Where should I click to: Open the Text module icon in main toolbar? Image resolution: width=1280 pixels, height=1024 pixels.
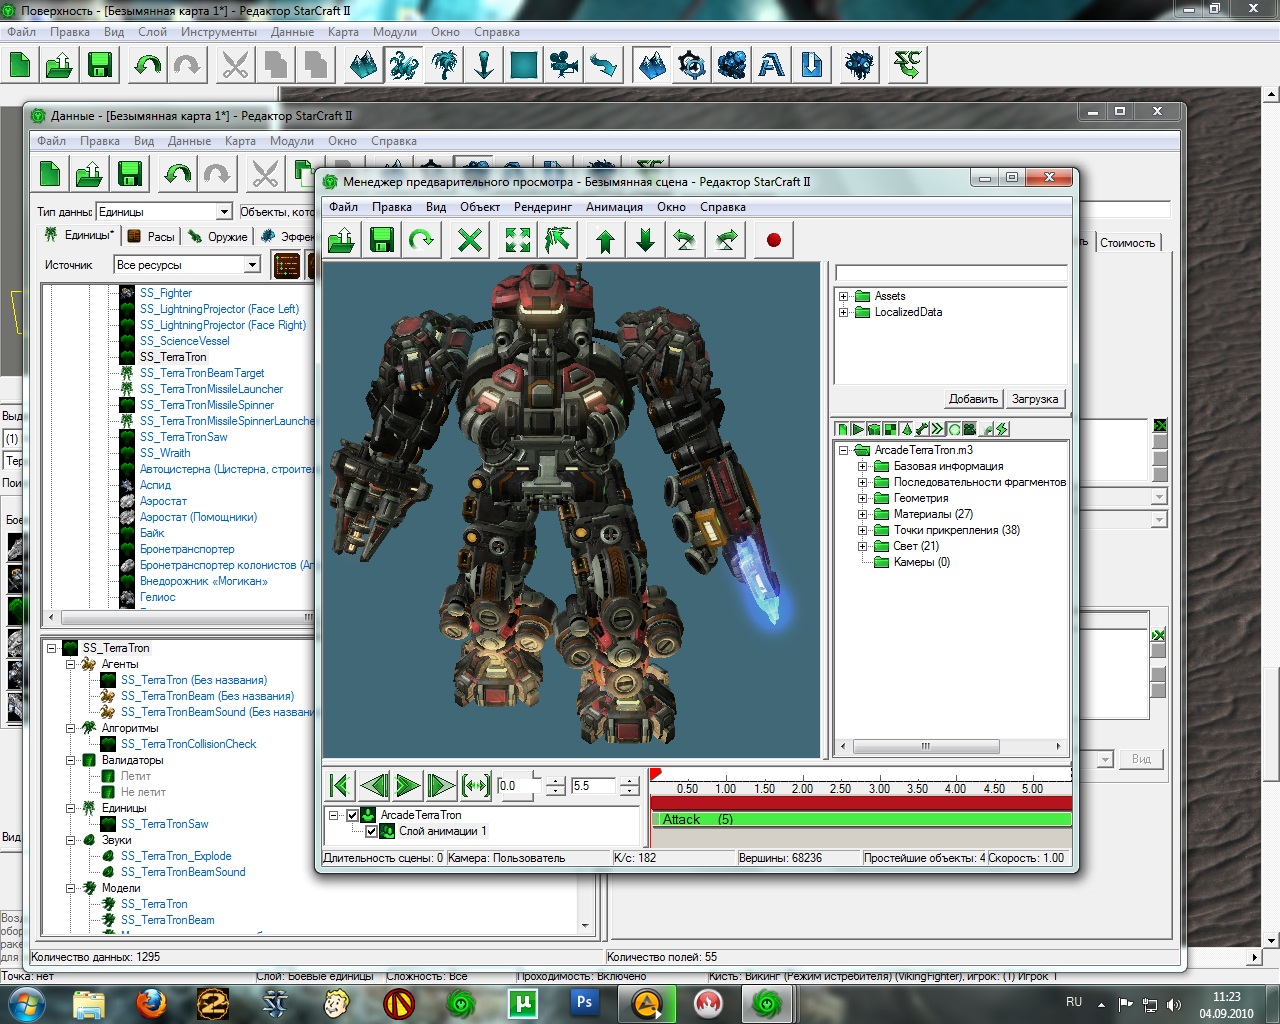click(x=772, y=66)
